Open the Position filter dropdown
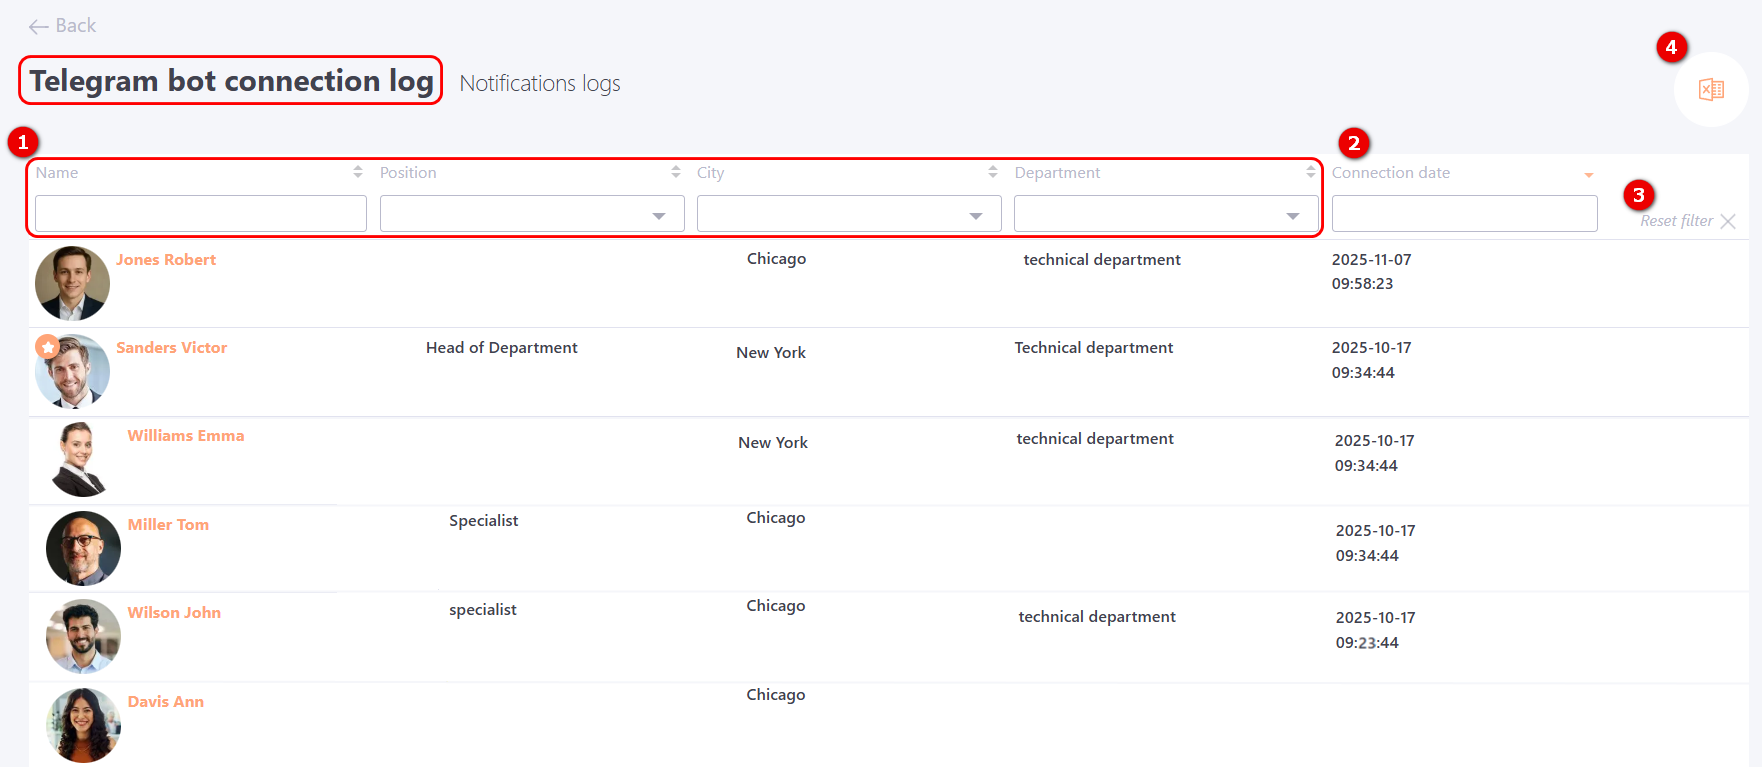 (658, 215)
